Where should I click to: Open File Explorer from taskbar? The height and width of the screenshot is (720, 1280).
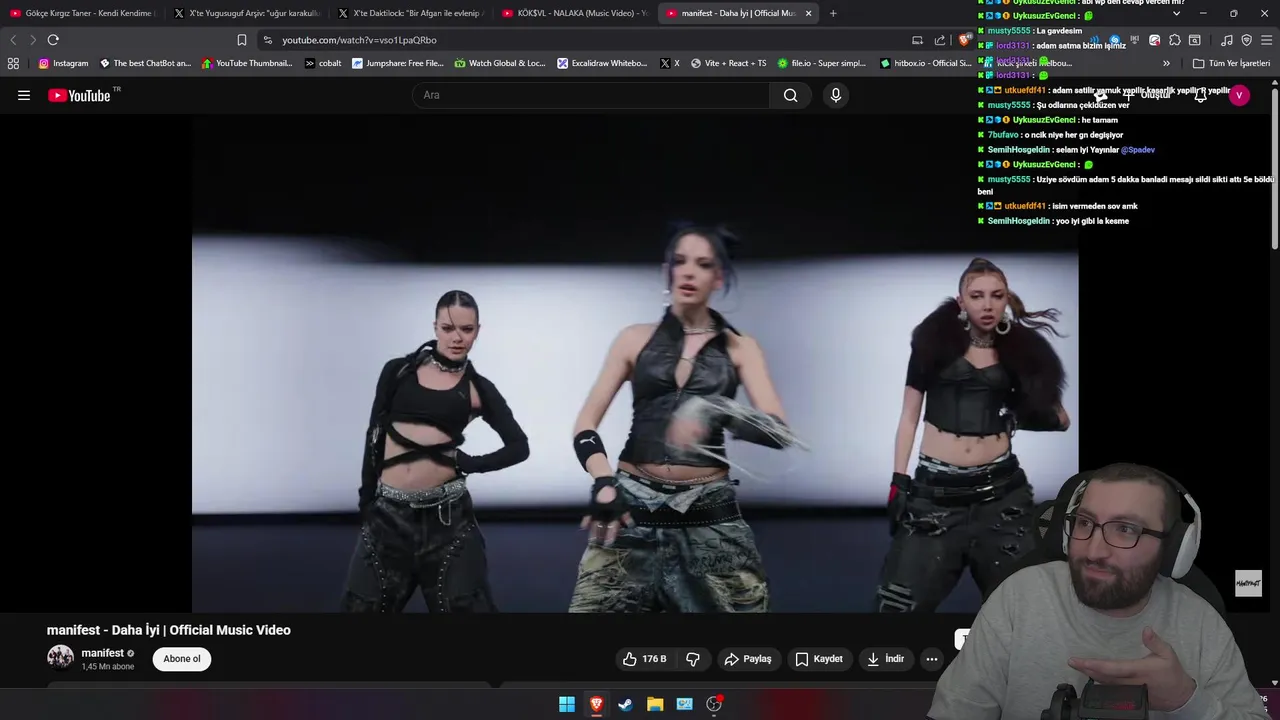coord(655,704)
